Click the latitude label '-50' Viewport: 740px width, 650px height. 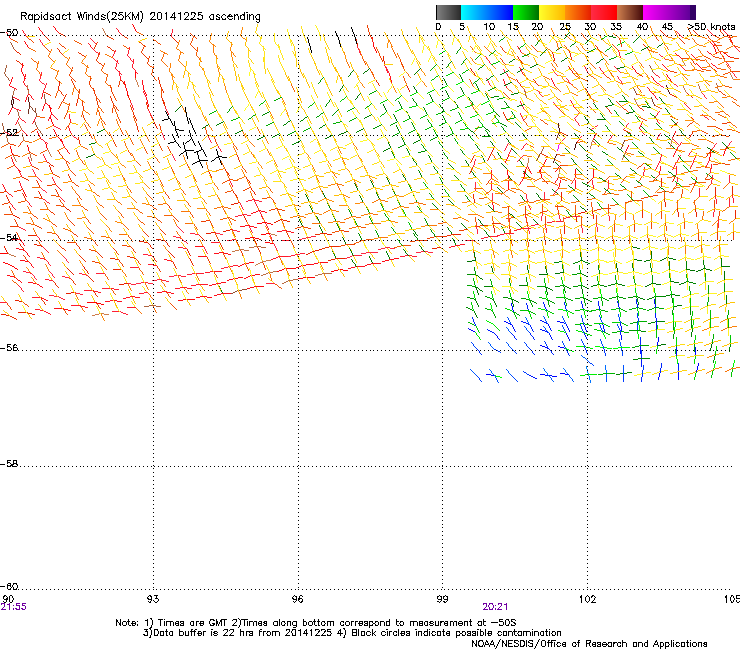tap(9, 33)
